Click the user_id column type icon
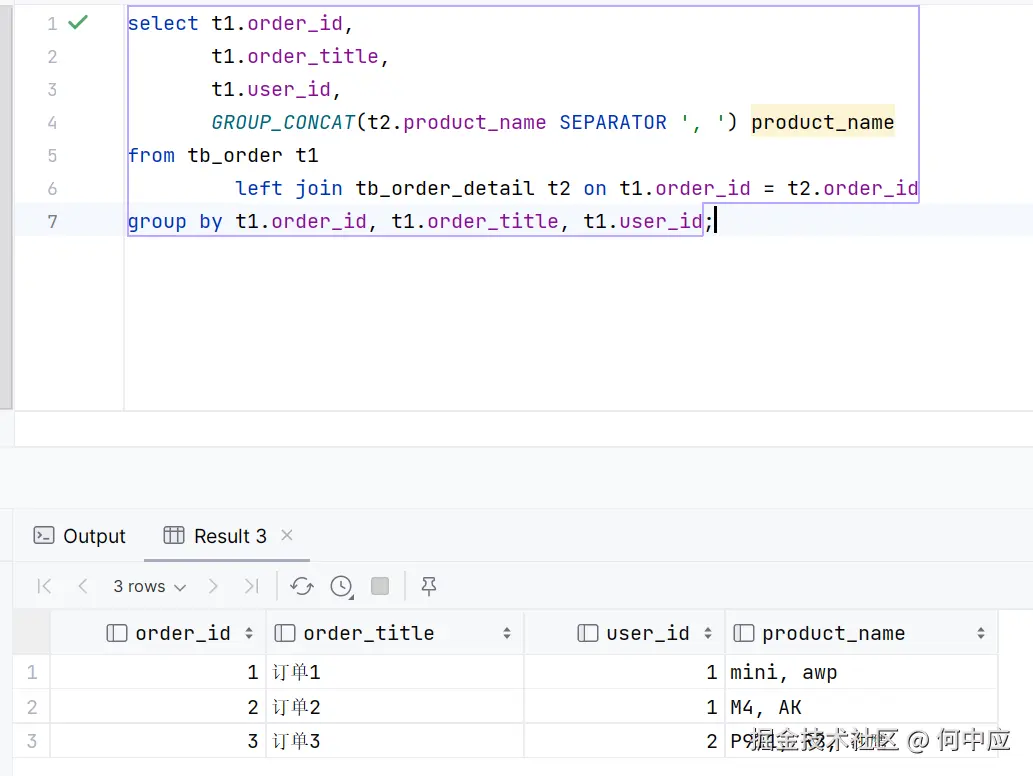Image resolution: width=1033 pixels, height=776 pixels. pos(588,633)
